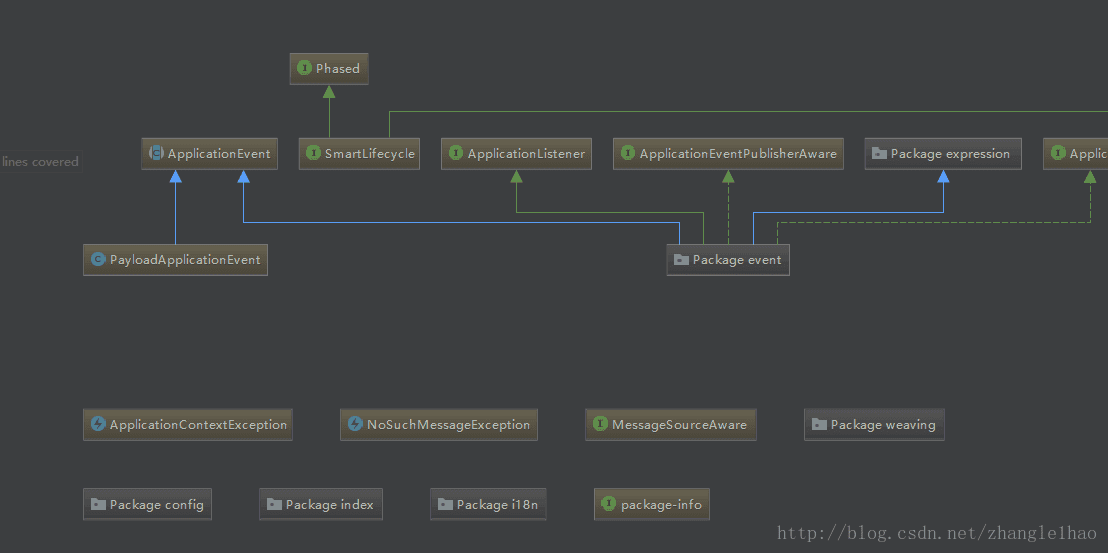Image resolution: width=1108 pixels, height=553 pixels.
Task: Click the folder icon on Package i18n
Action: pyautogui.click(x=445, y=504)
